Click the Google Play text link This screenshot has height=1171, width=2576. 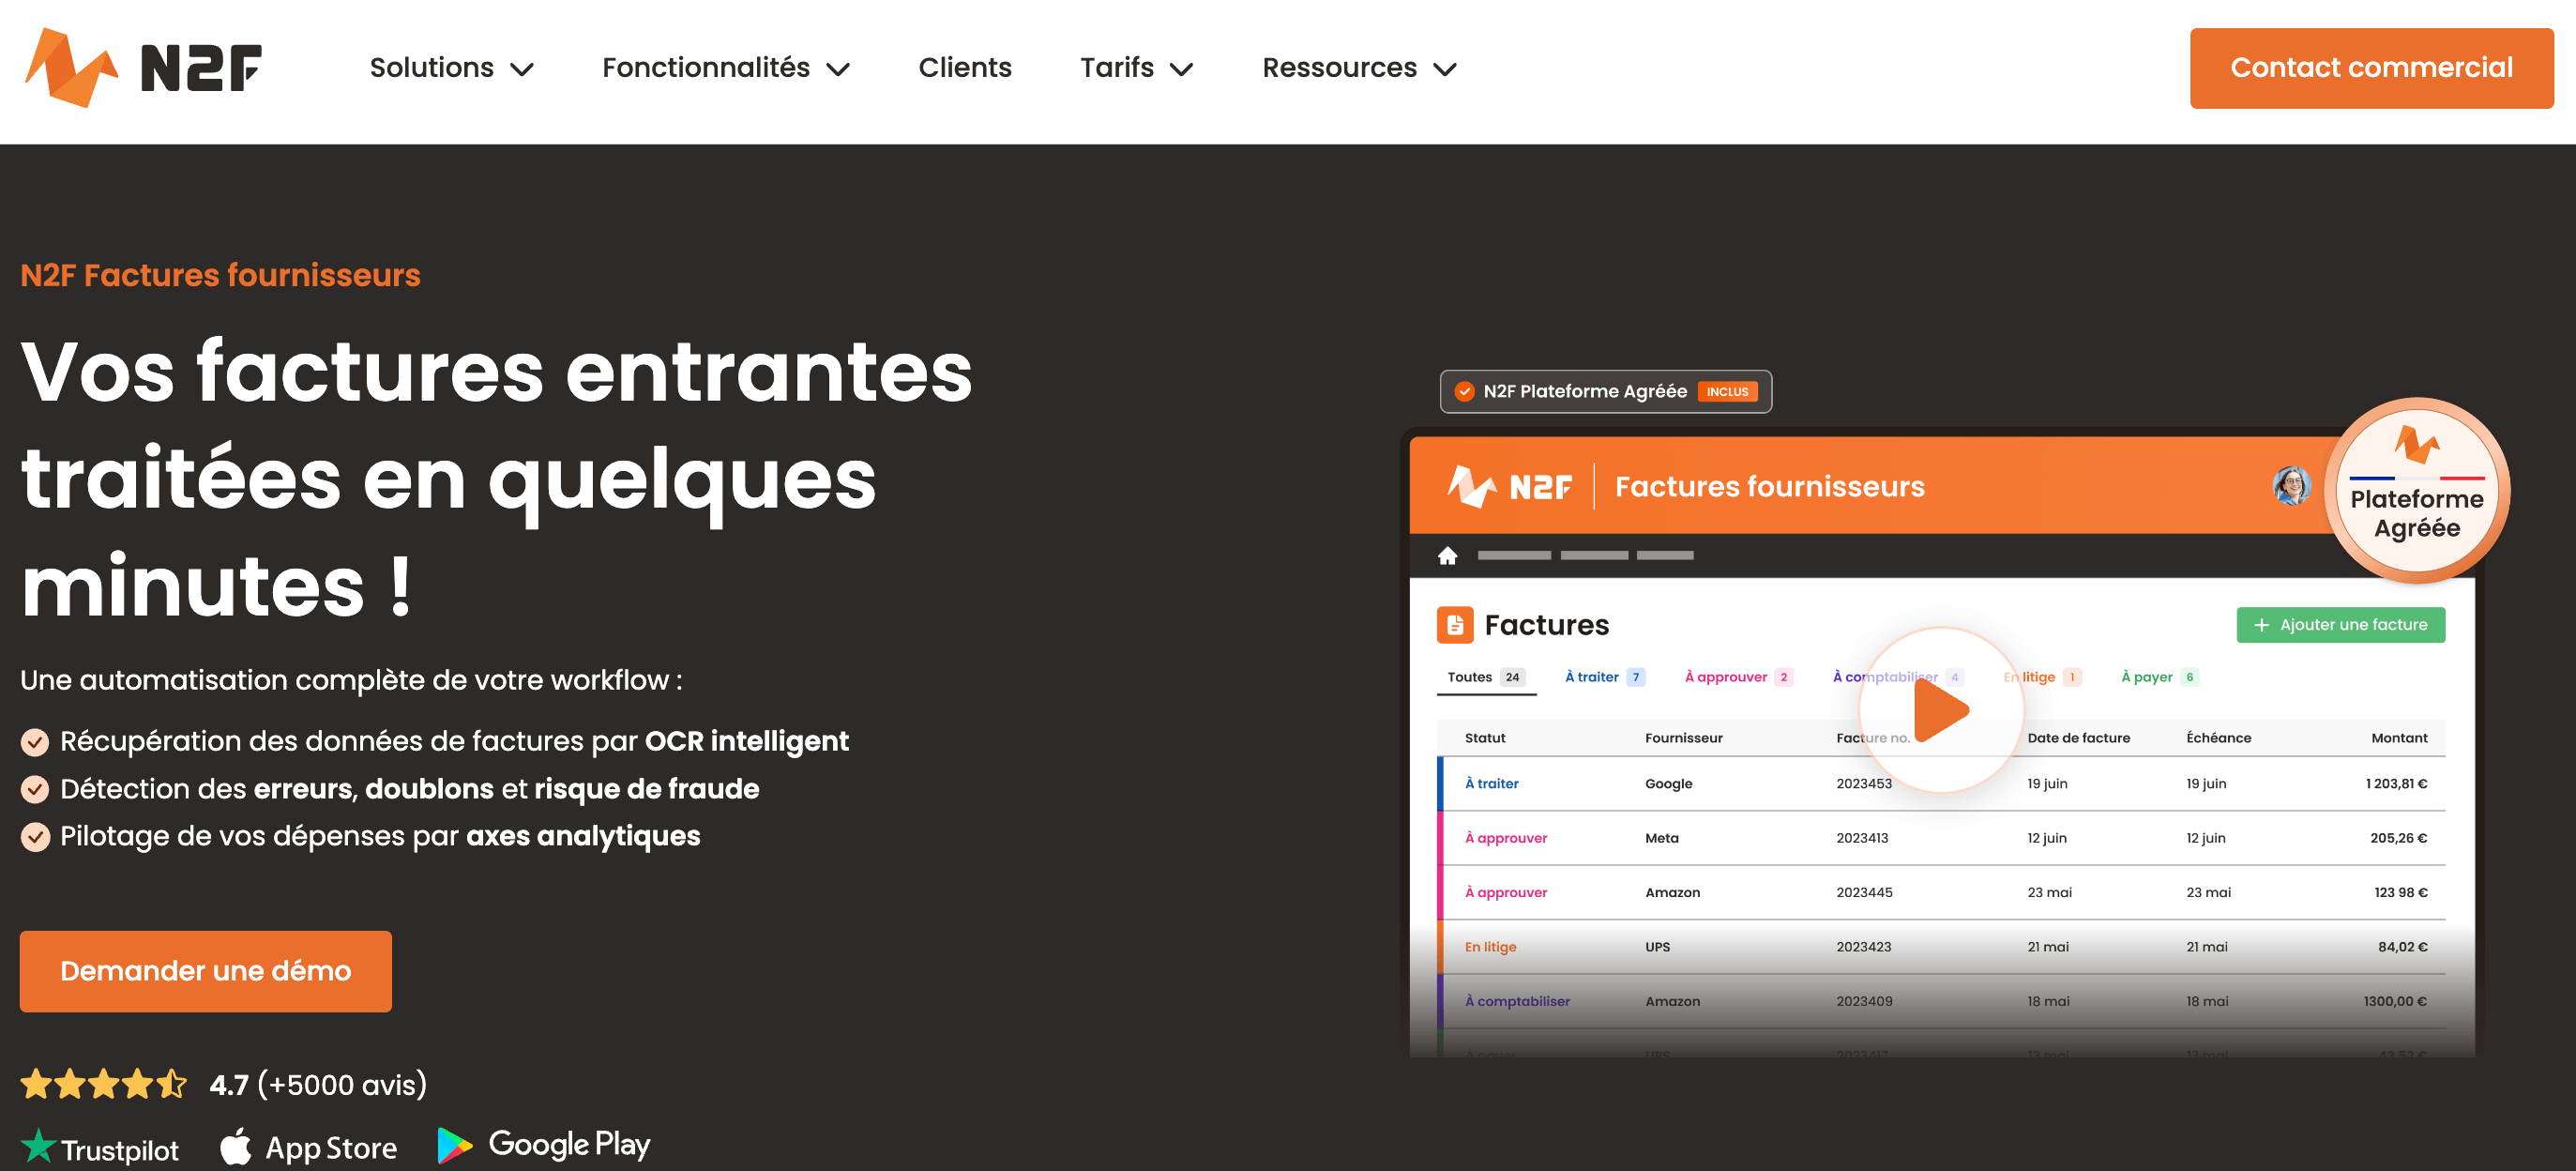click(569, 1145)
